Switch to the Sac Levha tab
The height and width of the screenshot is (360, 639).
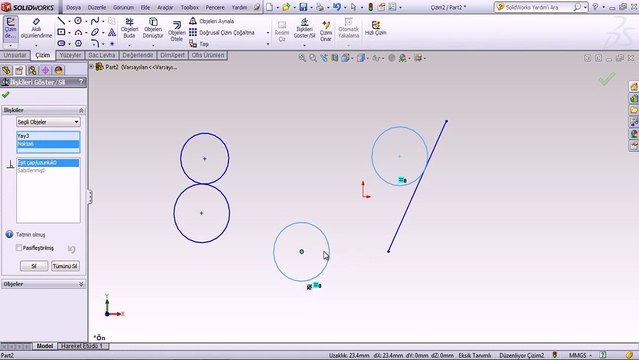(x=102, y=55)
